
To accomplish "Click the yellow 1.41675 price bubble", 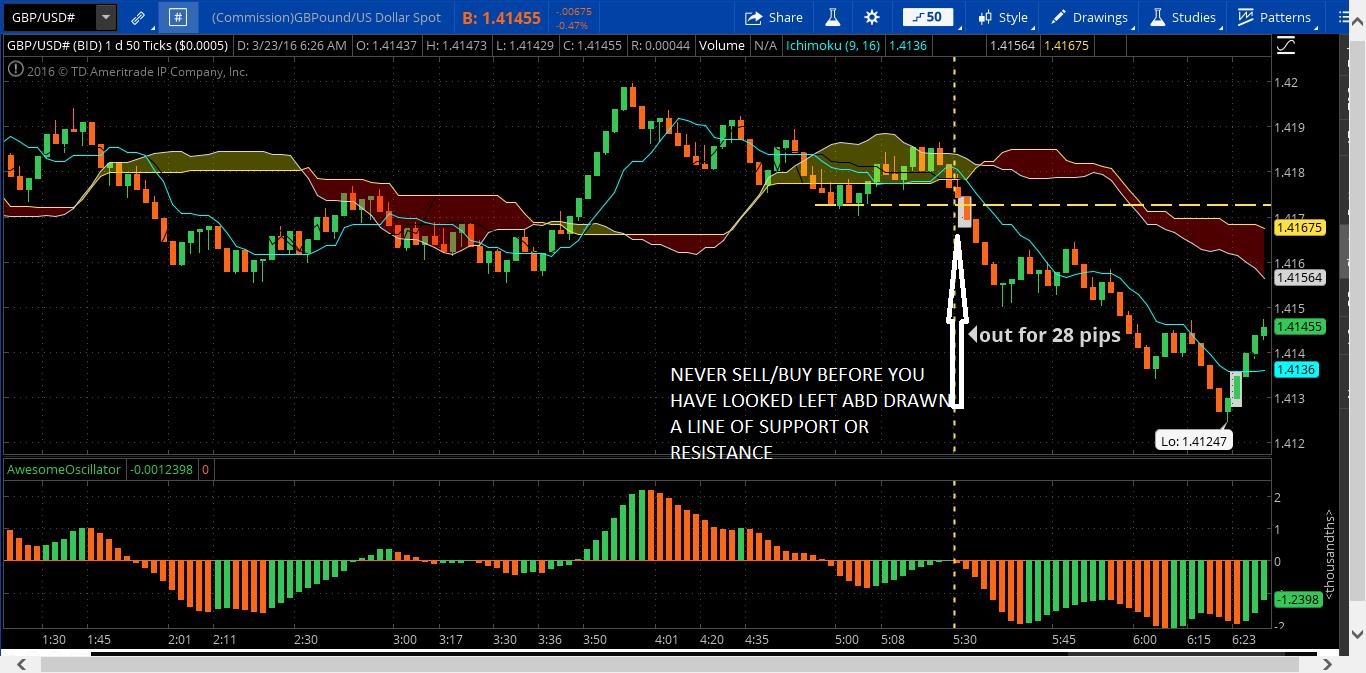I will (x=1300, y=228).
